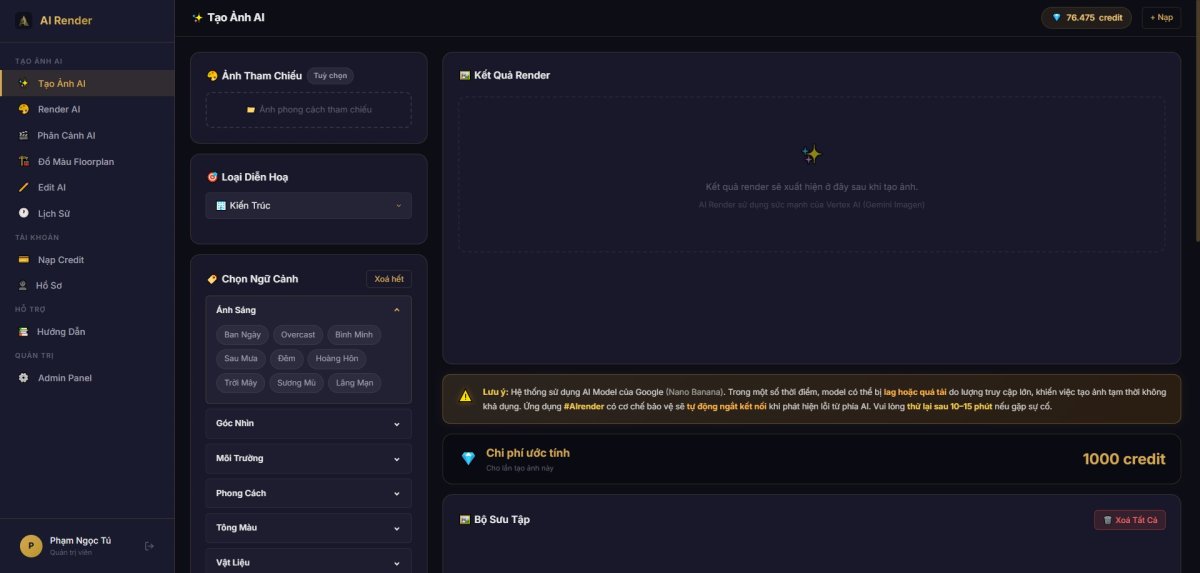Click the Lịch Sử clock icon
This screenshot has height=573, width=1200.
[x=23, y=213]
